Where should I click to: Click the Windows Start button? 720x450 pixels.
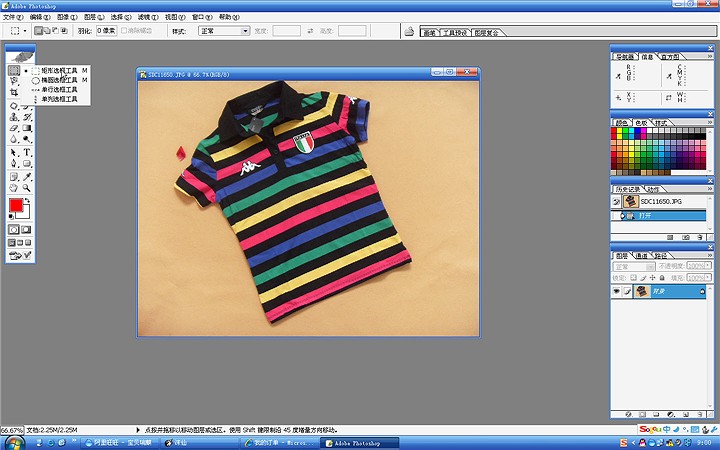click(13, 443)
